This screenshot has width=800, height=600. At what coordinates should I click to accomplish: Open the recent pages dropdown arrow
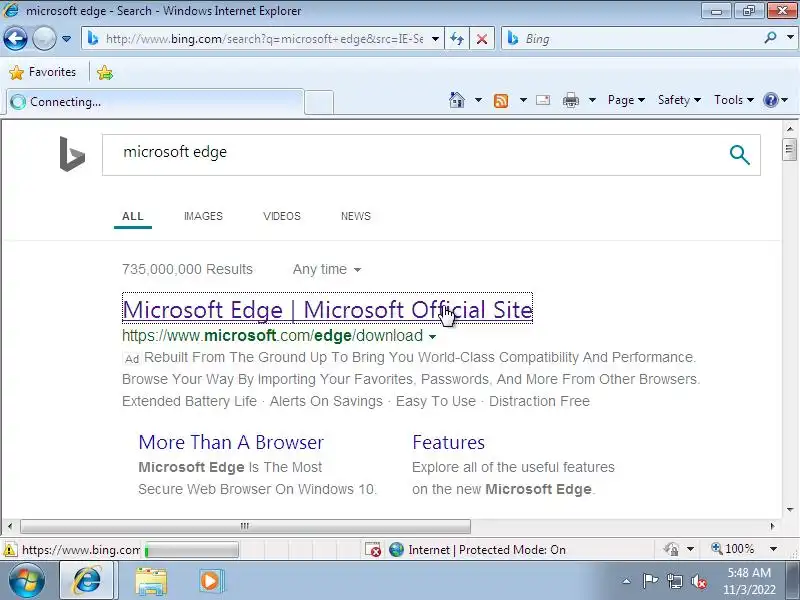[66, 39]
